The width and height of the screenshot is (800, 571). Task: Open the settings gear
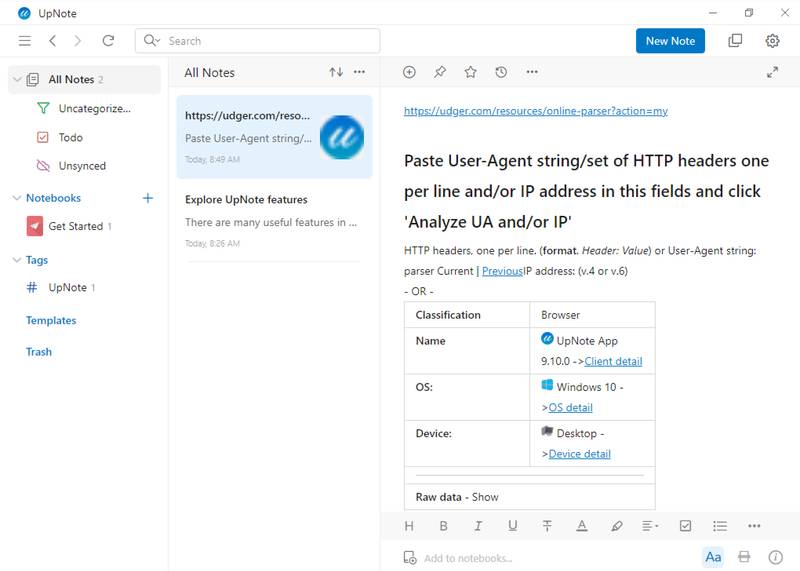[772, 41]
